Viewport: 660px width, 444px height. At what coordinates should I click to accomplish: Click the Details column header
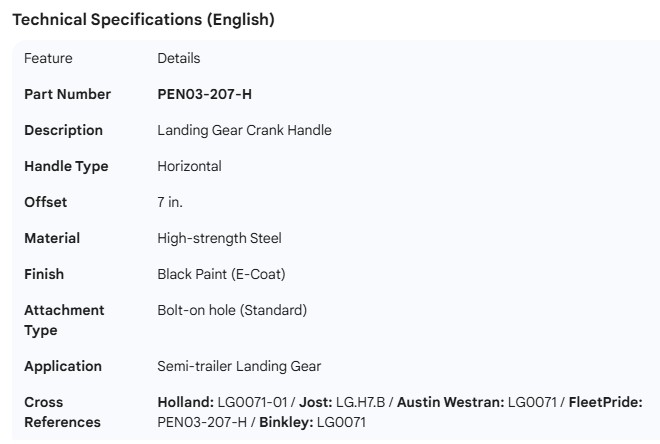click(179, 58)
